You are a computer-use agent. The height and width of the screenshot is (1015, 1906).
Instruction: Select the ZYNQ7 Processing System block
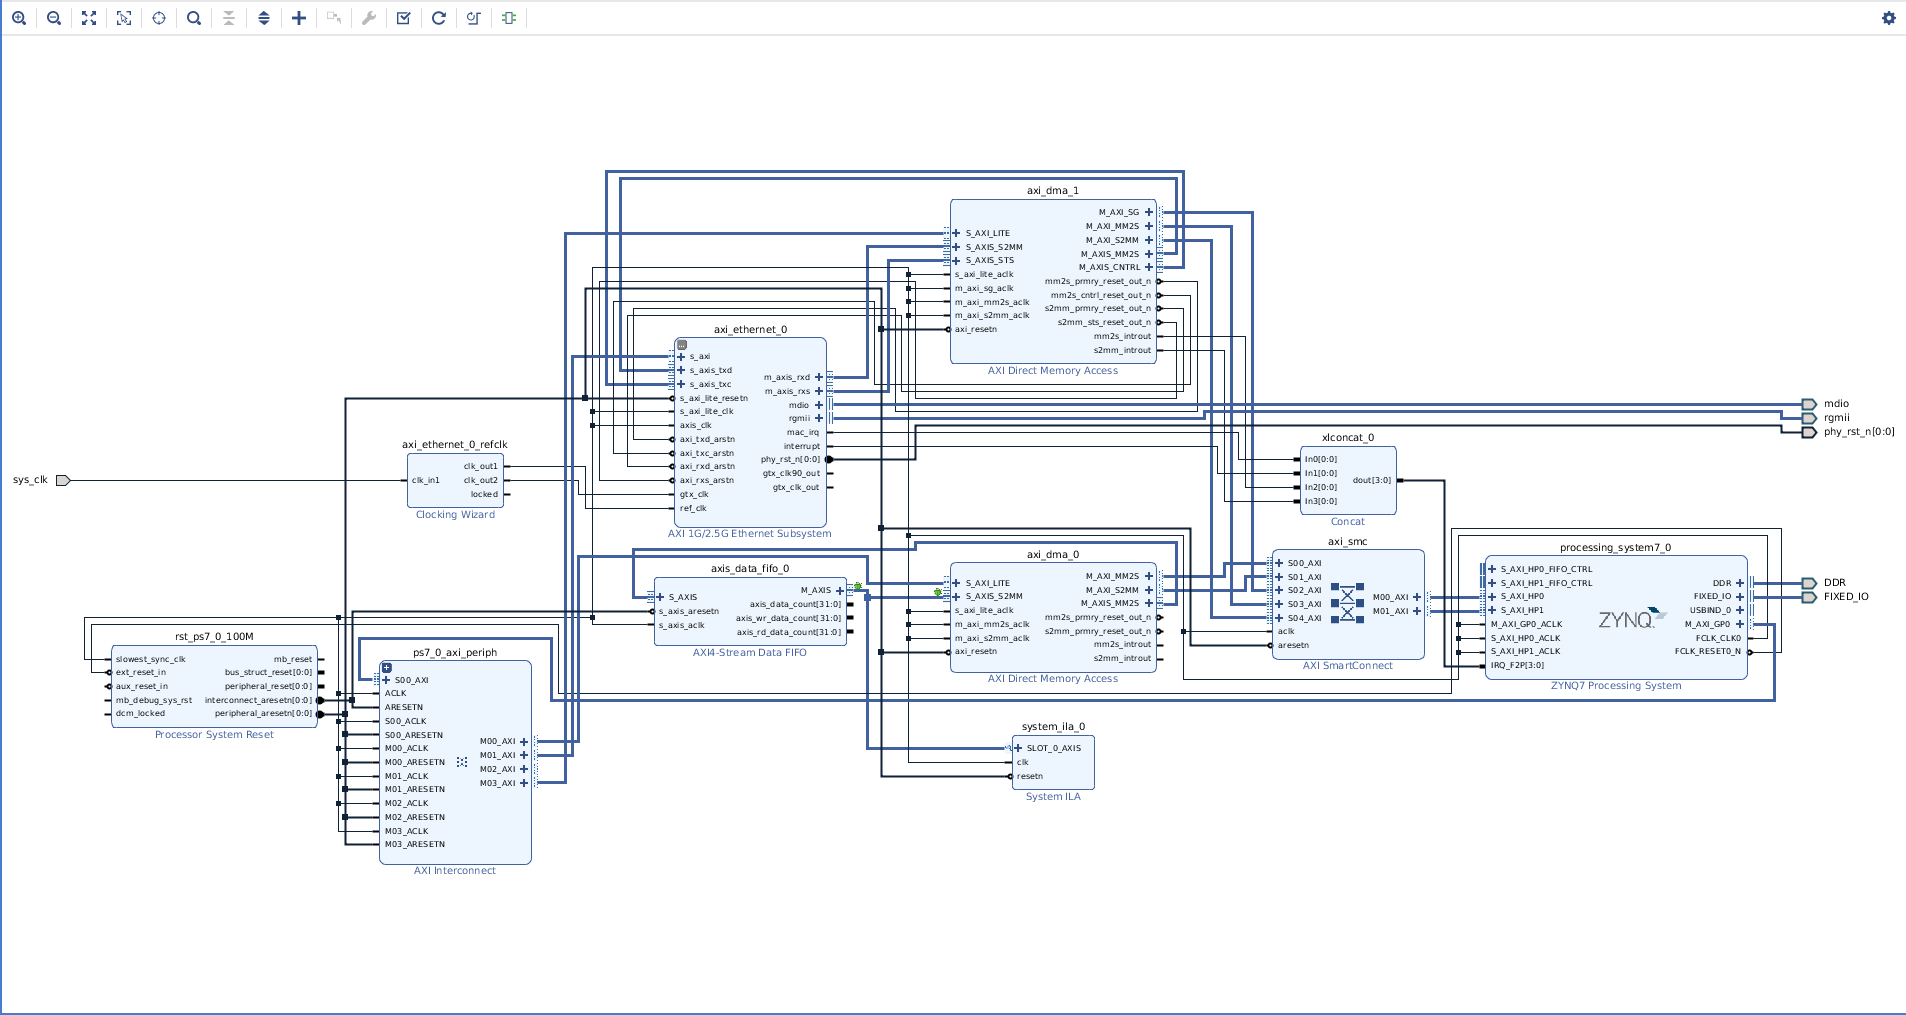click(1615, 618)
